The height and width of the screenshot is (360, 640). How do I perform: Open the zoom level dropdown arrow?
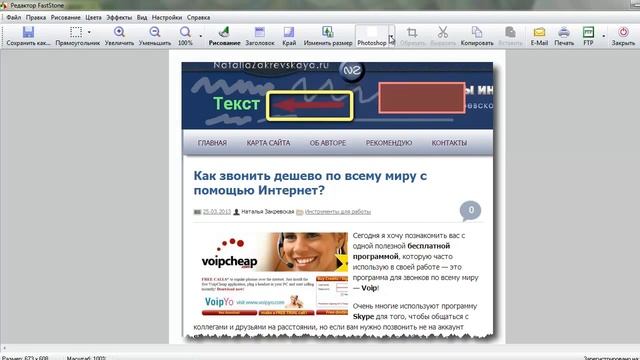pyautogui.click(x=200, y=36)
